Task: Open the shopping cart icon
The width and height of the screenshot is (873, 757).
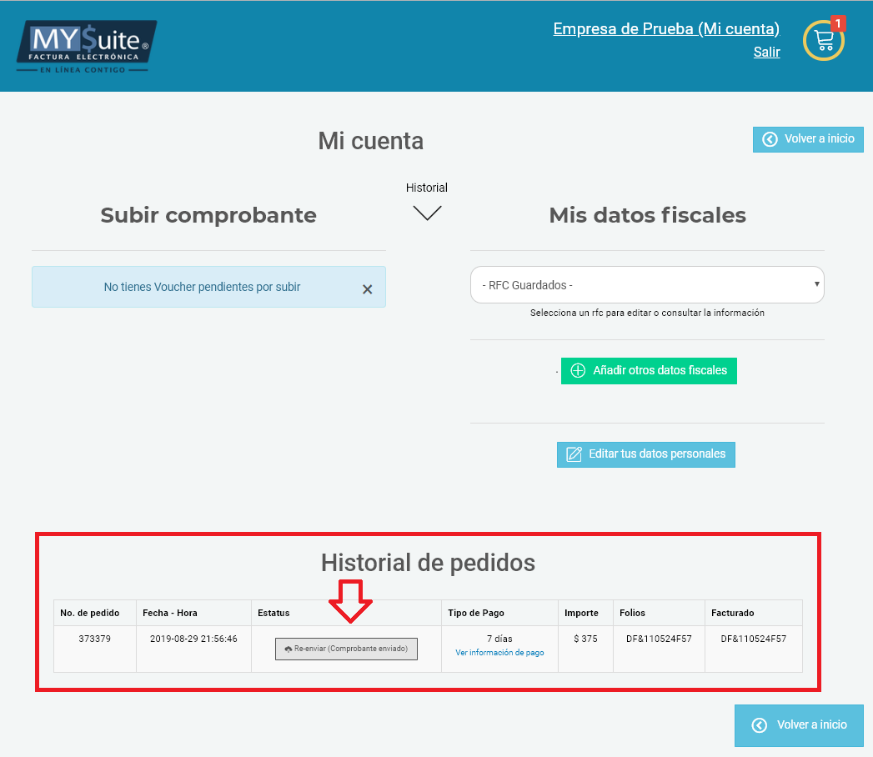Action: (x=824, y=40)
